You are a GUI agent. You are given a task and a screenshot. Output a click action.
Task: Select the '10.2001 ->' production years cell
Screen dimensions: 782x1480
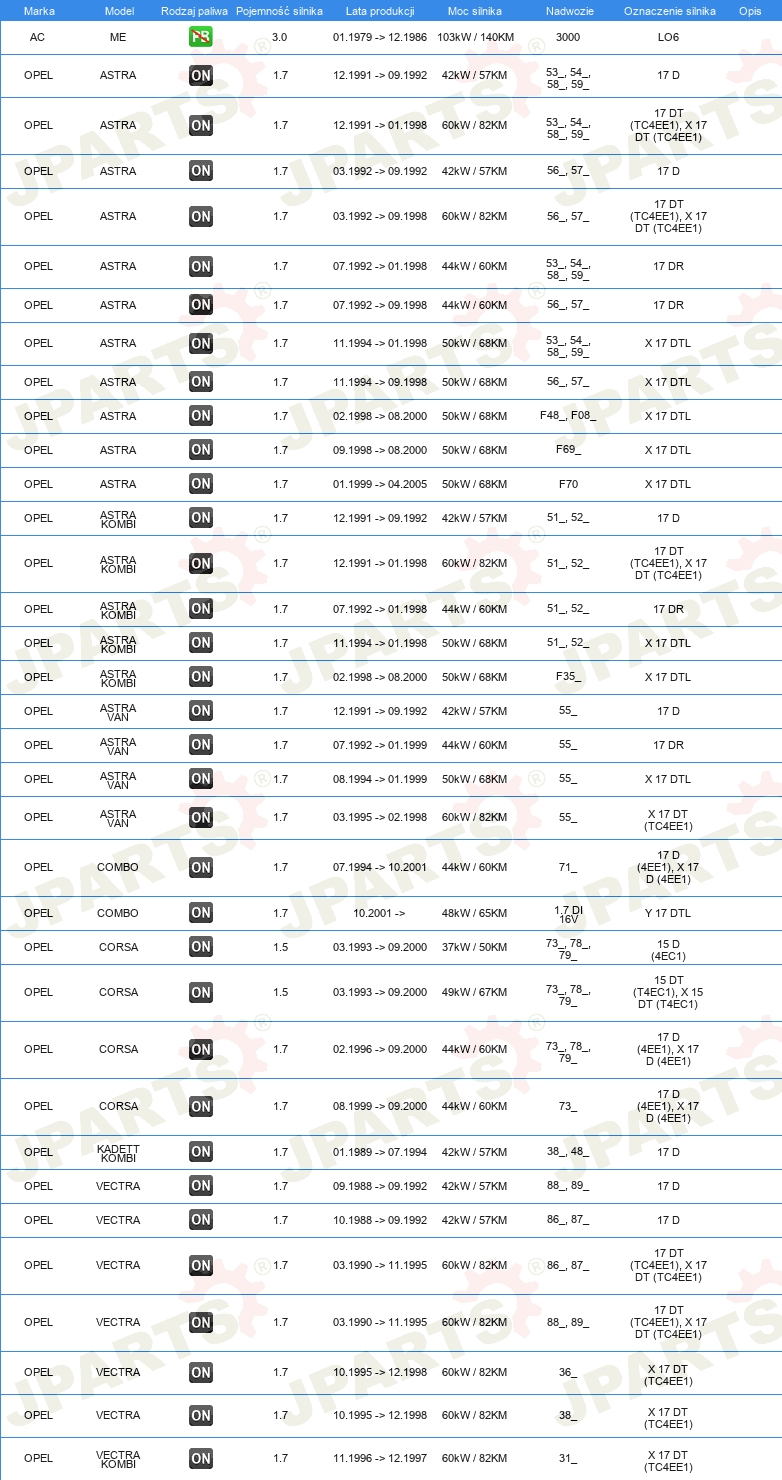tap(380, 913)
